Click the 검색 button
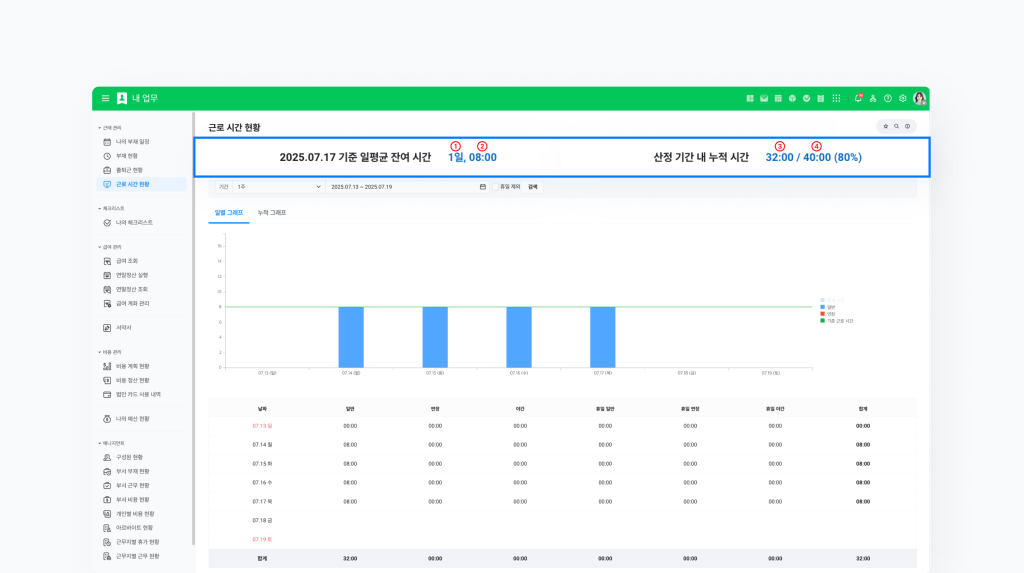 point(533,187)
